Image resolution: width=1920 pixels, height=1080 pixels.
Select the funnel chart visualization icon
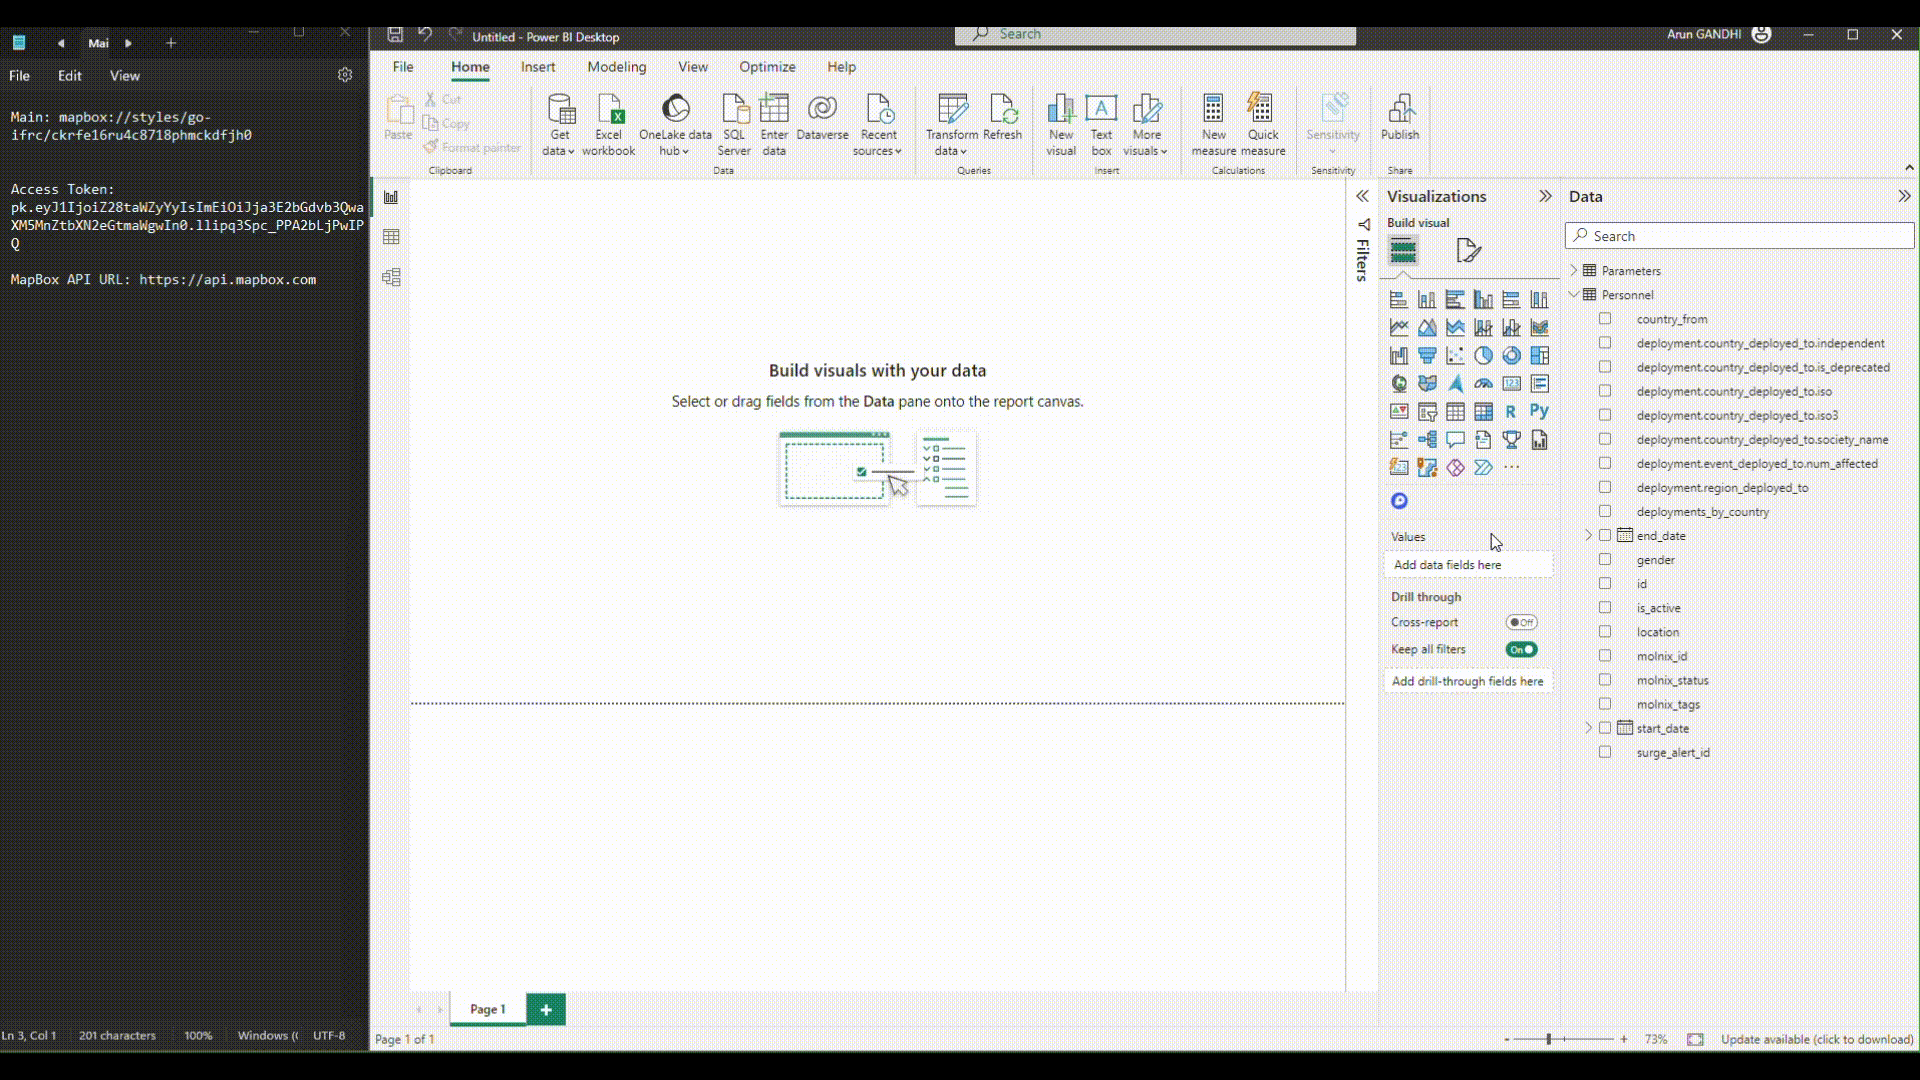[x=1427, y=355]
